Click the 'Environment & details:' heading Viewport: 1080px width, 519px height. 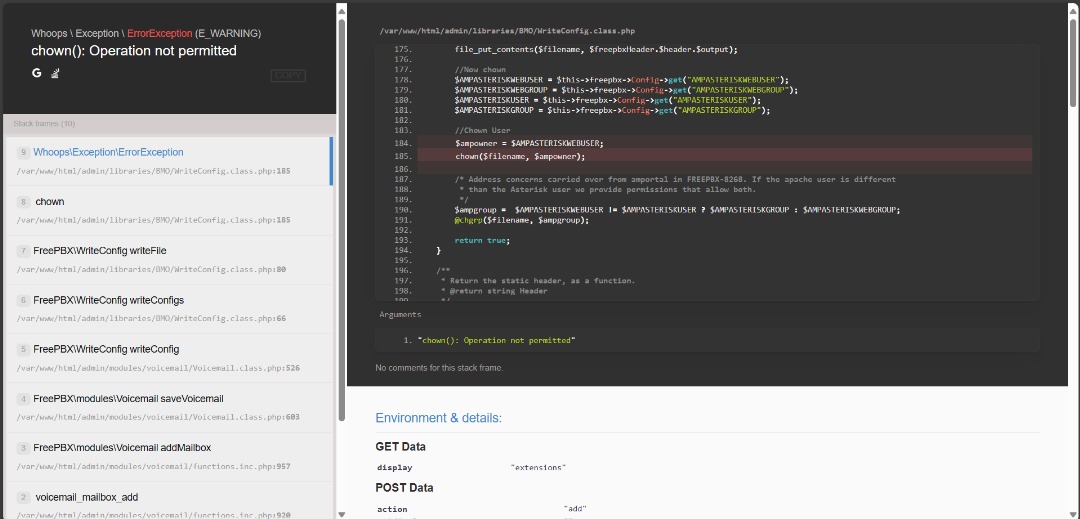tap(438, 419)
